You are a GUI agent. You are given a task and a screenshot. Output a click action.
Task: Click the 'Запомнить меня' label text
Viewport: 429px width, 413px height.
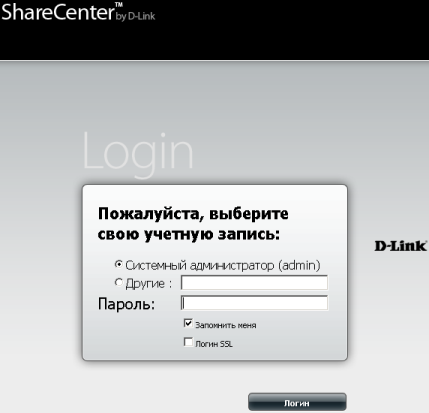click(x=226, y=325)
